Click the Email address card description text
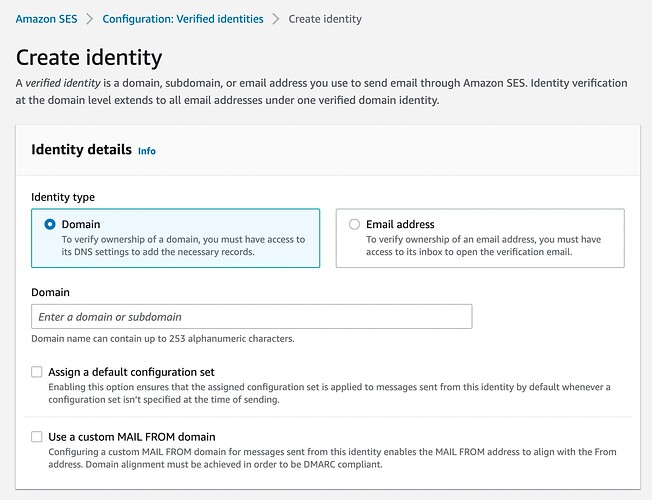This screenshot has width=652, height=500. [484, 245]
